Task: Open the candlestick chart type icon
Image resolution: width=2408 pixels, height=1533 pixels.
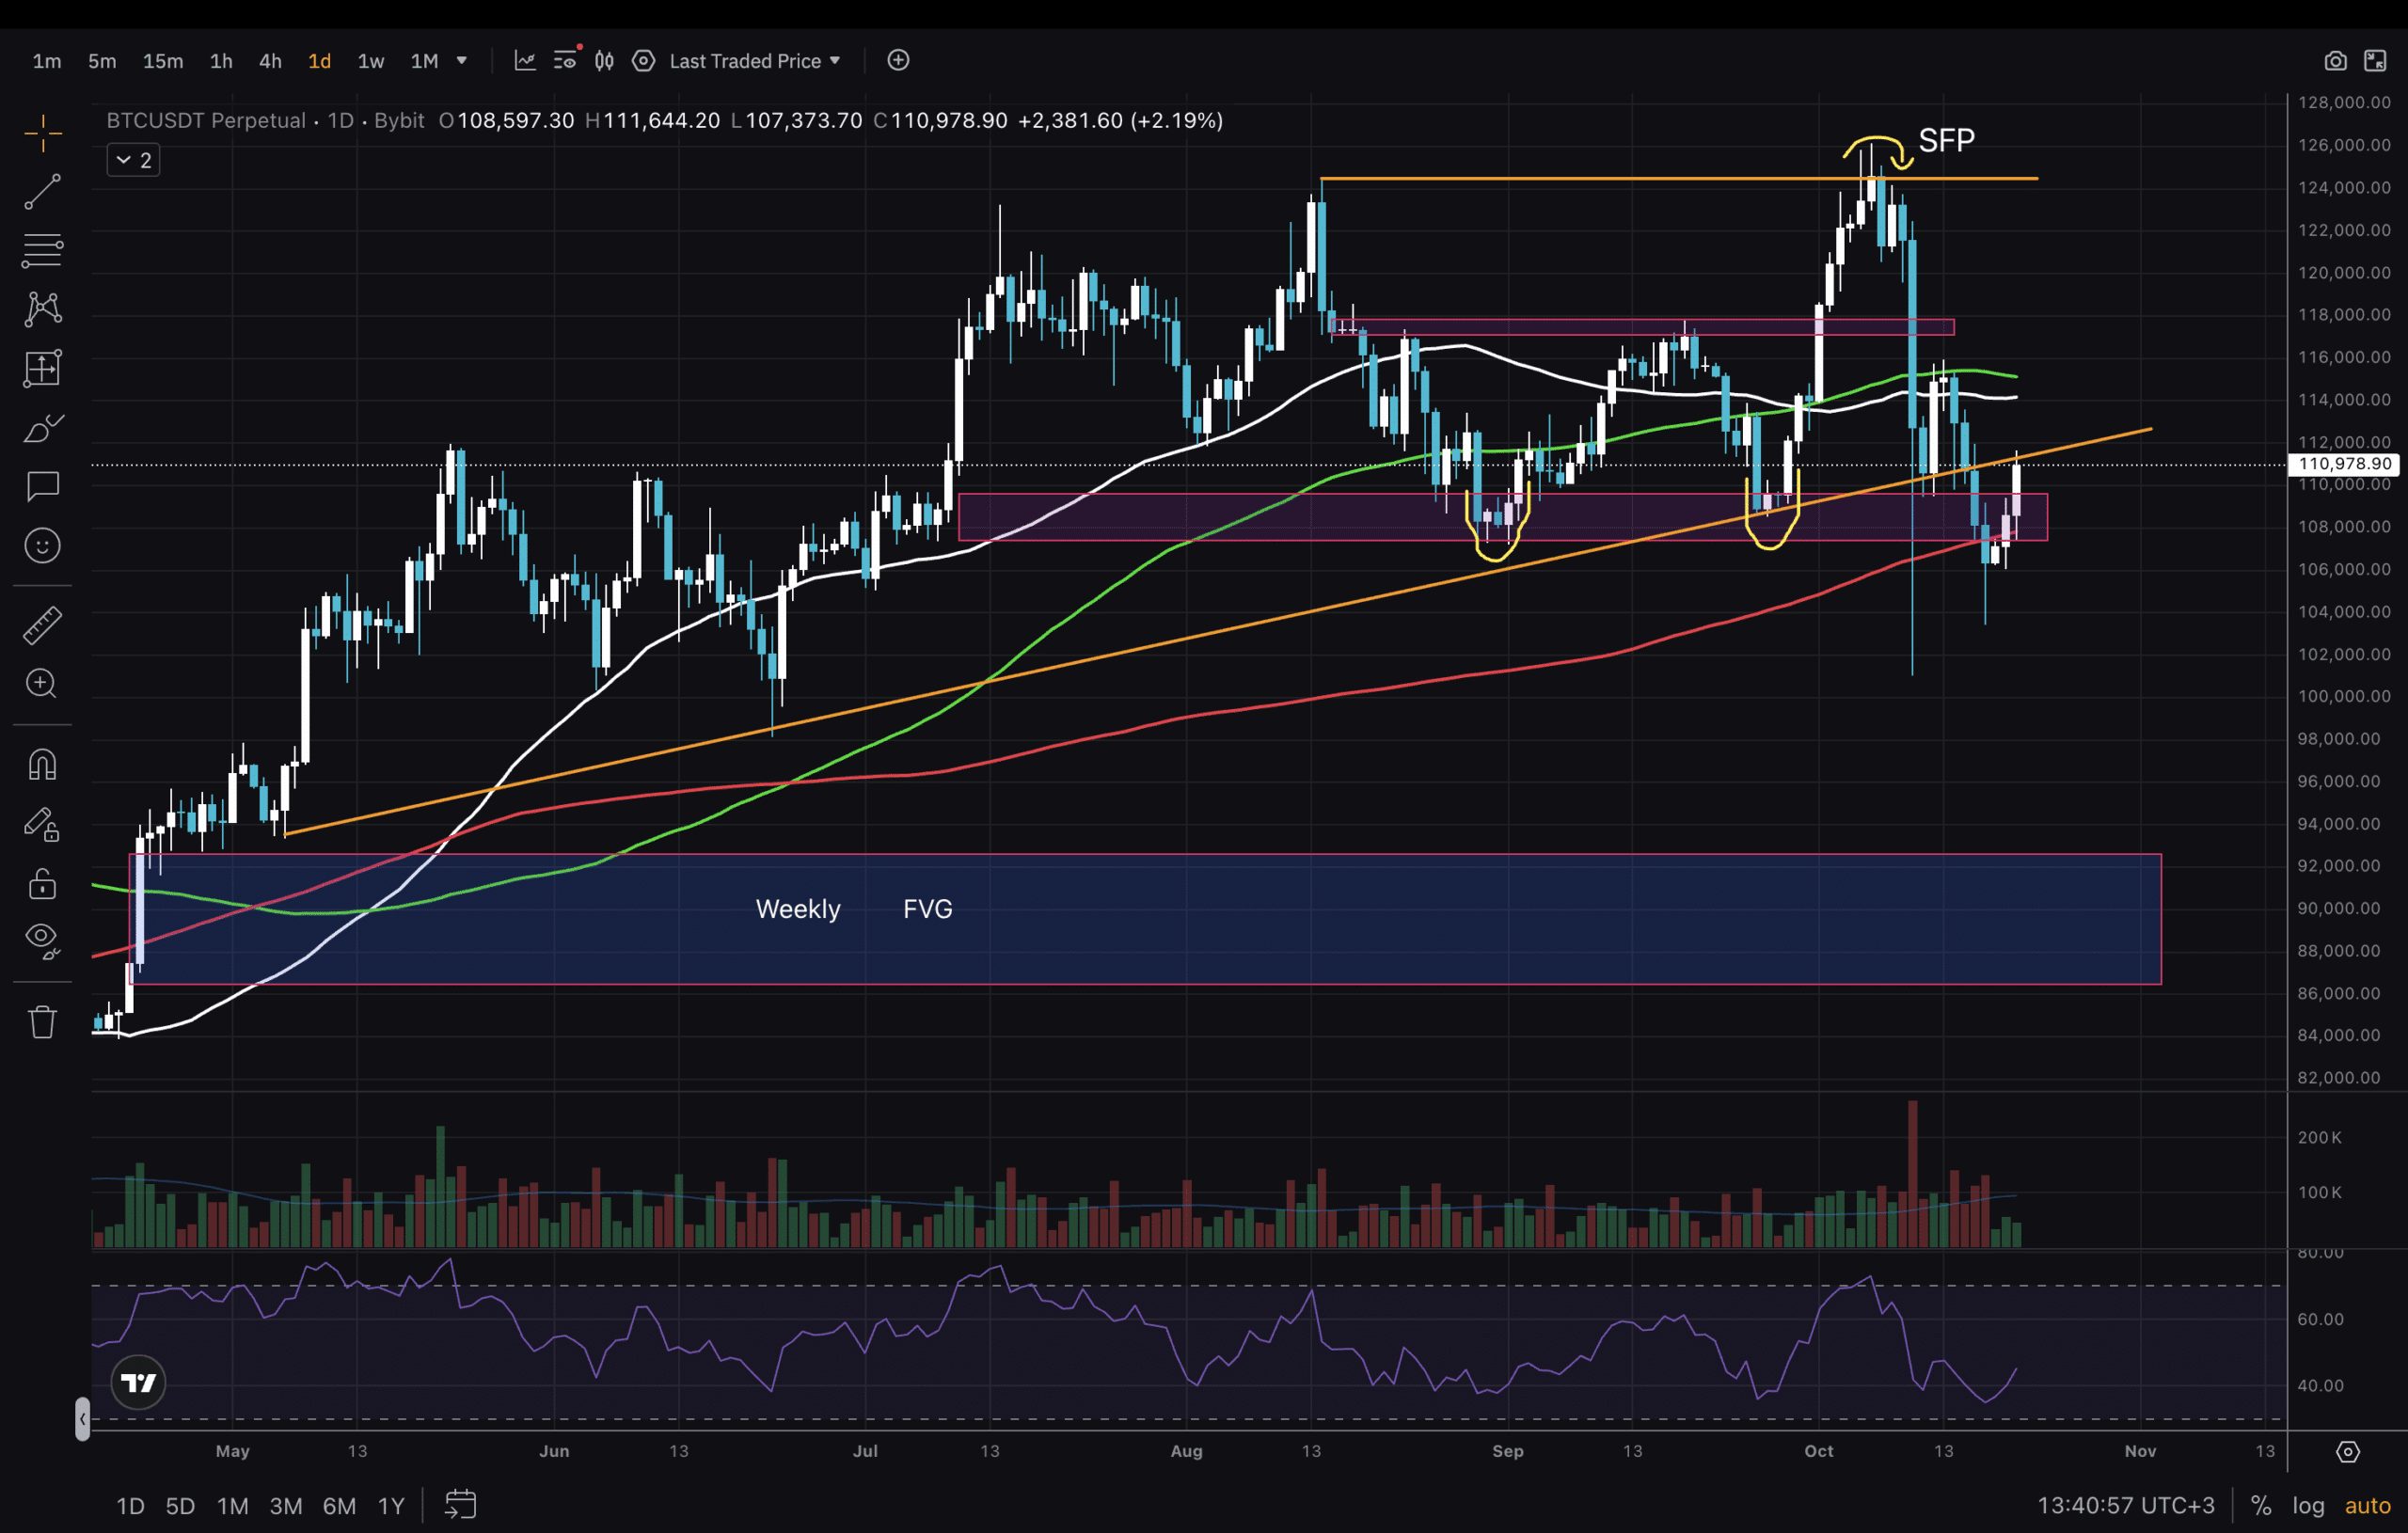Action: click(x=604, y=61)
